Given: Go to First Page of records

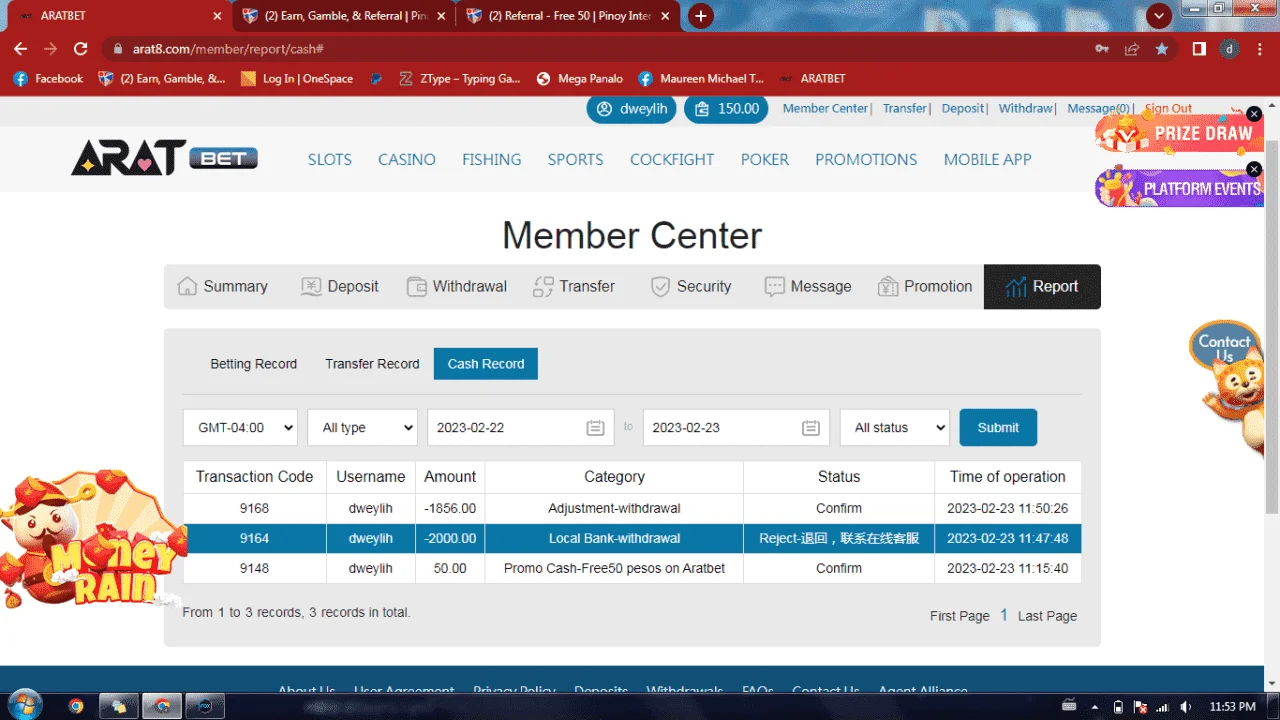Looking at the screenshot, I should coord(960,616).
